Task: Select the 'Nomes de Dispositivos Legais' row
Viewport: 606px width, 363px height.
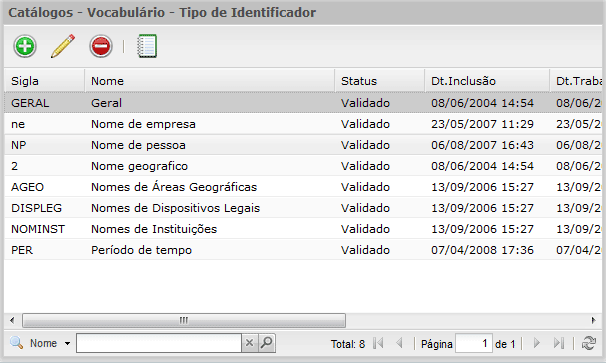Action: coord(303,208)
